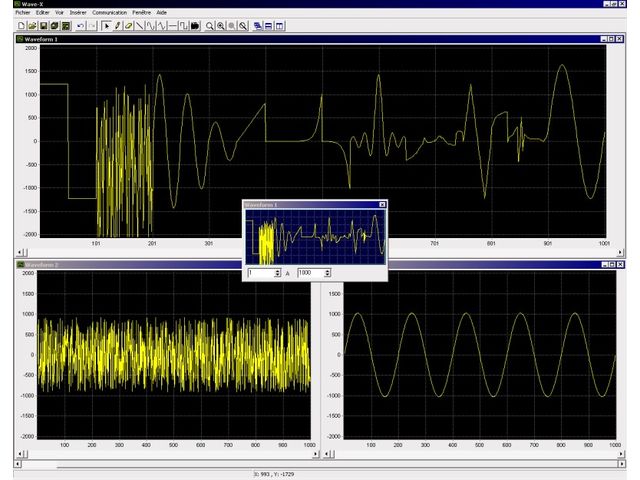Zoom out of the waveform
Image resolution: width=640 pixels, height=480 pixels.
point(232,26)
